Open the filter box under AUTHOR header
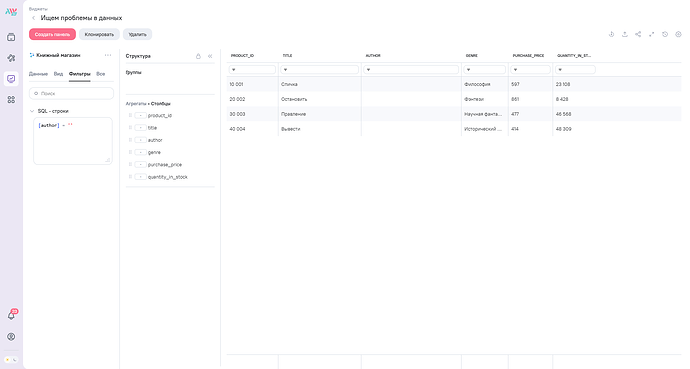Image resolution: width=690 pixels, height=369 pixels. pos(411,69)
